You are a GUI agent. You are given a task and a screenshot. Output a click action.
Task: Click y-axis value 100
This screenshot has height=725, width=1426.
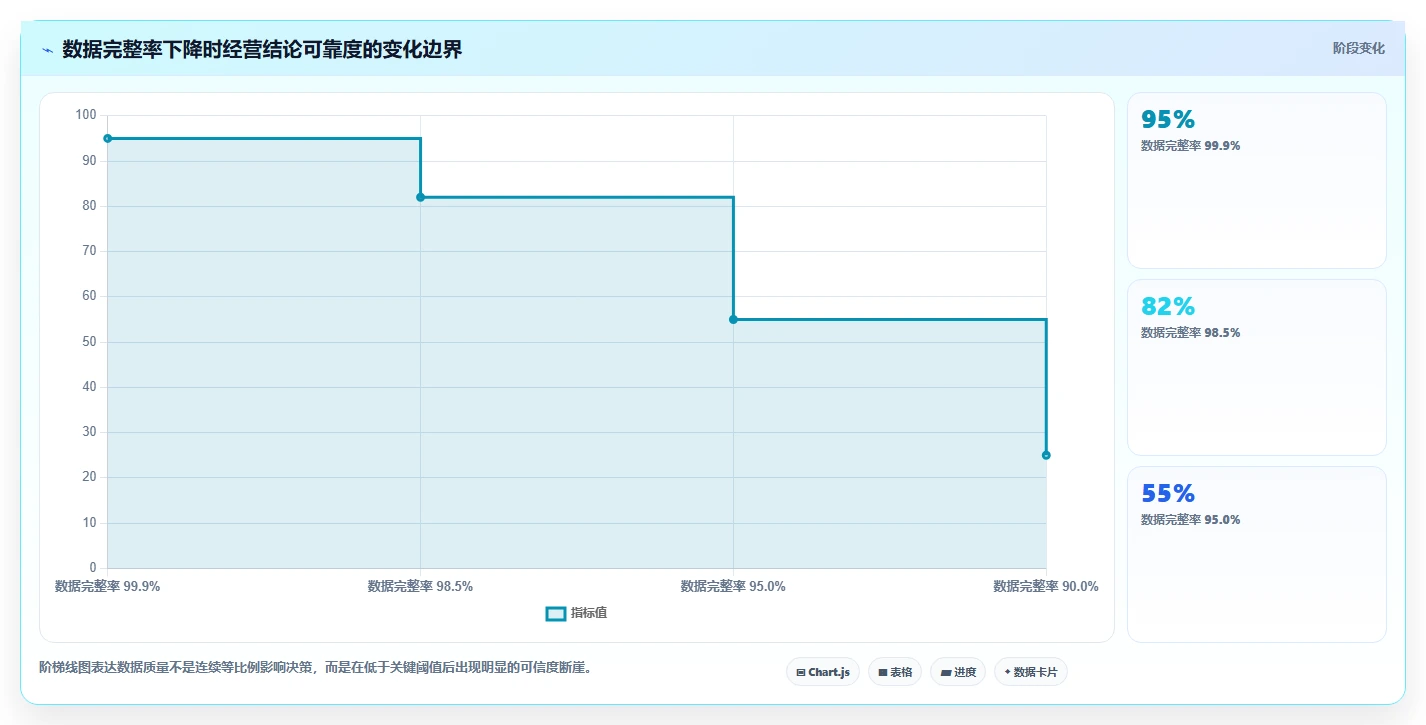(86, 115)
